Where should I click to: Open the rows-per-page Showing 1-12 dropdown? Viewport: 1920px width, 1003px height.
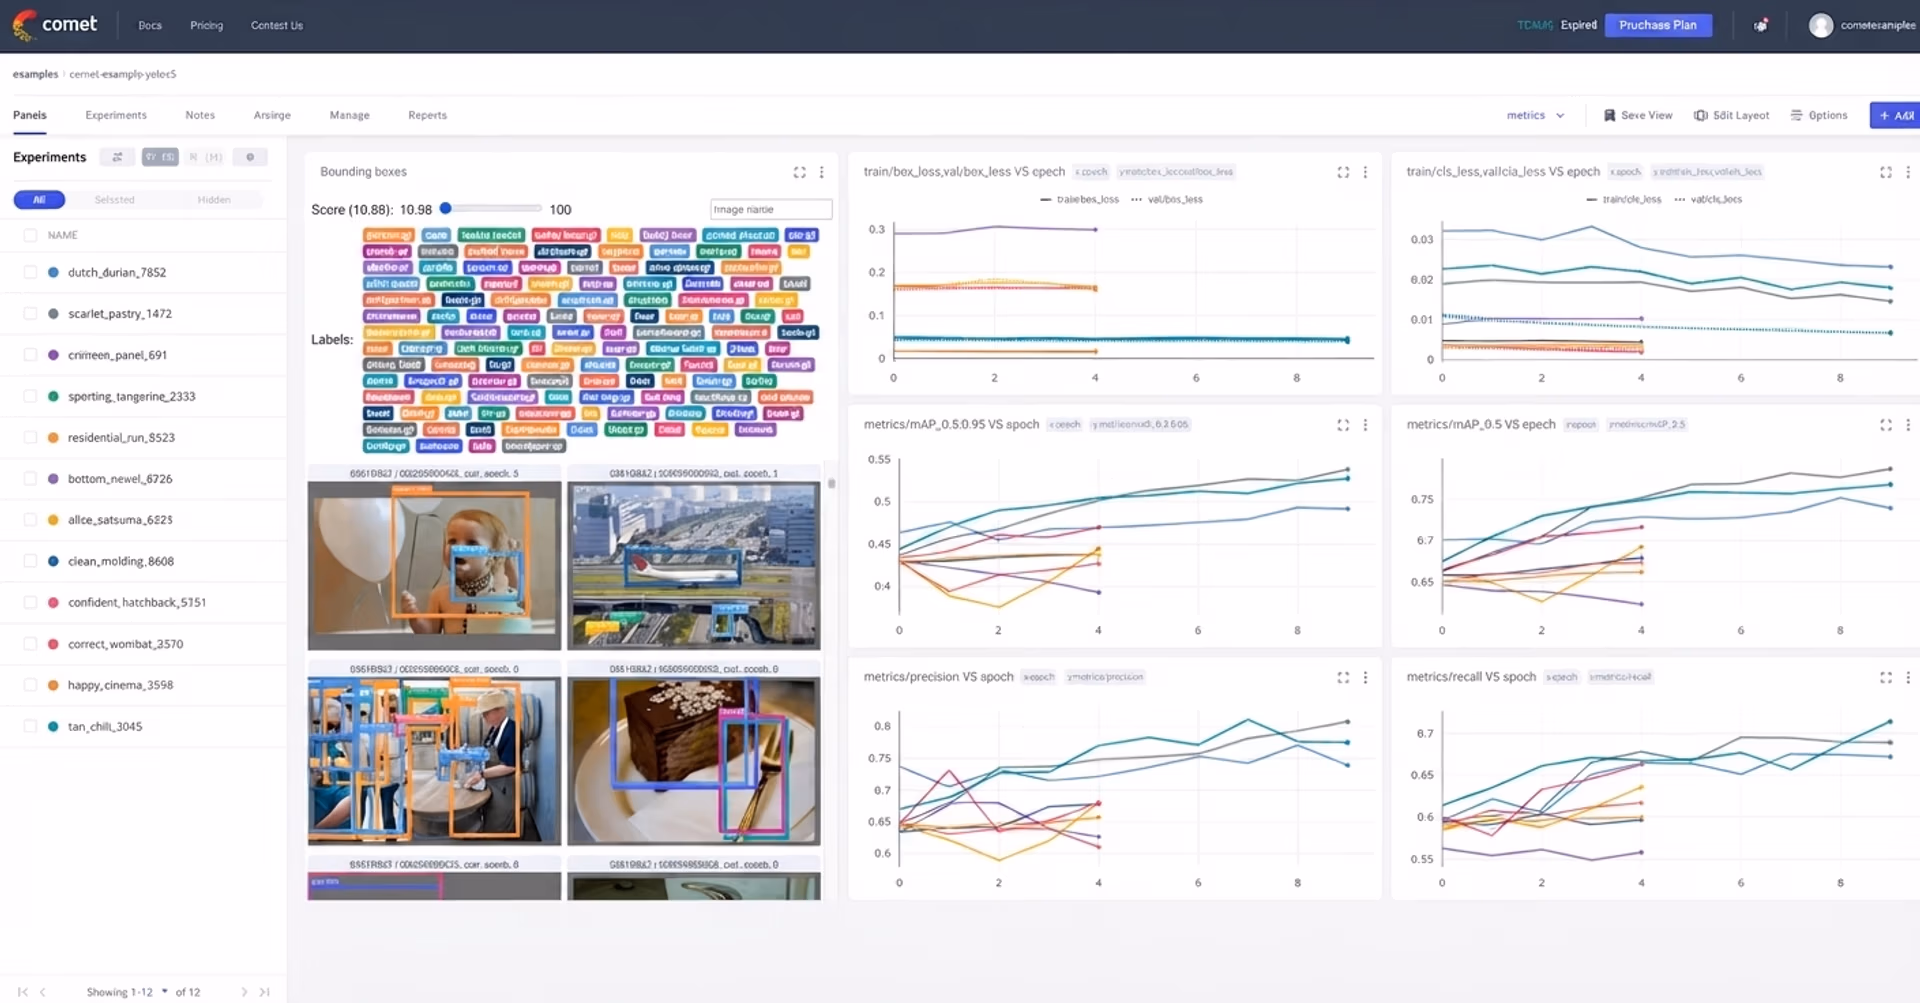tap(127, 992)
